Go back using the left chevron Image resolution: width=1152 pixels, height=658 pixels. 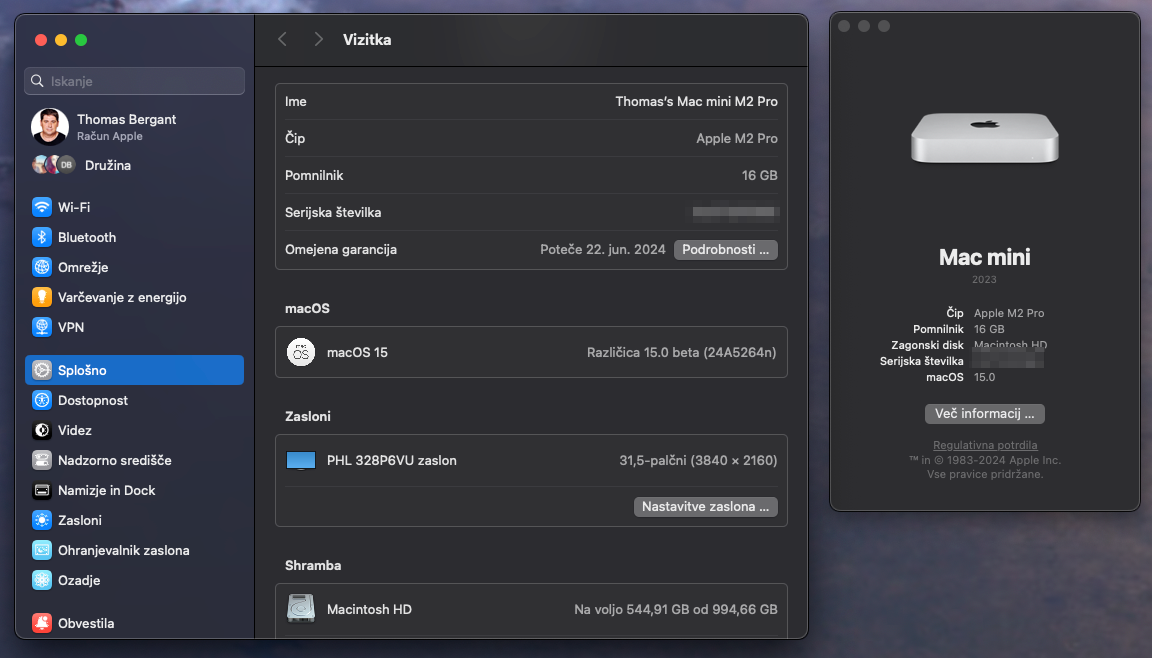tap(282, 39)
